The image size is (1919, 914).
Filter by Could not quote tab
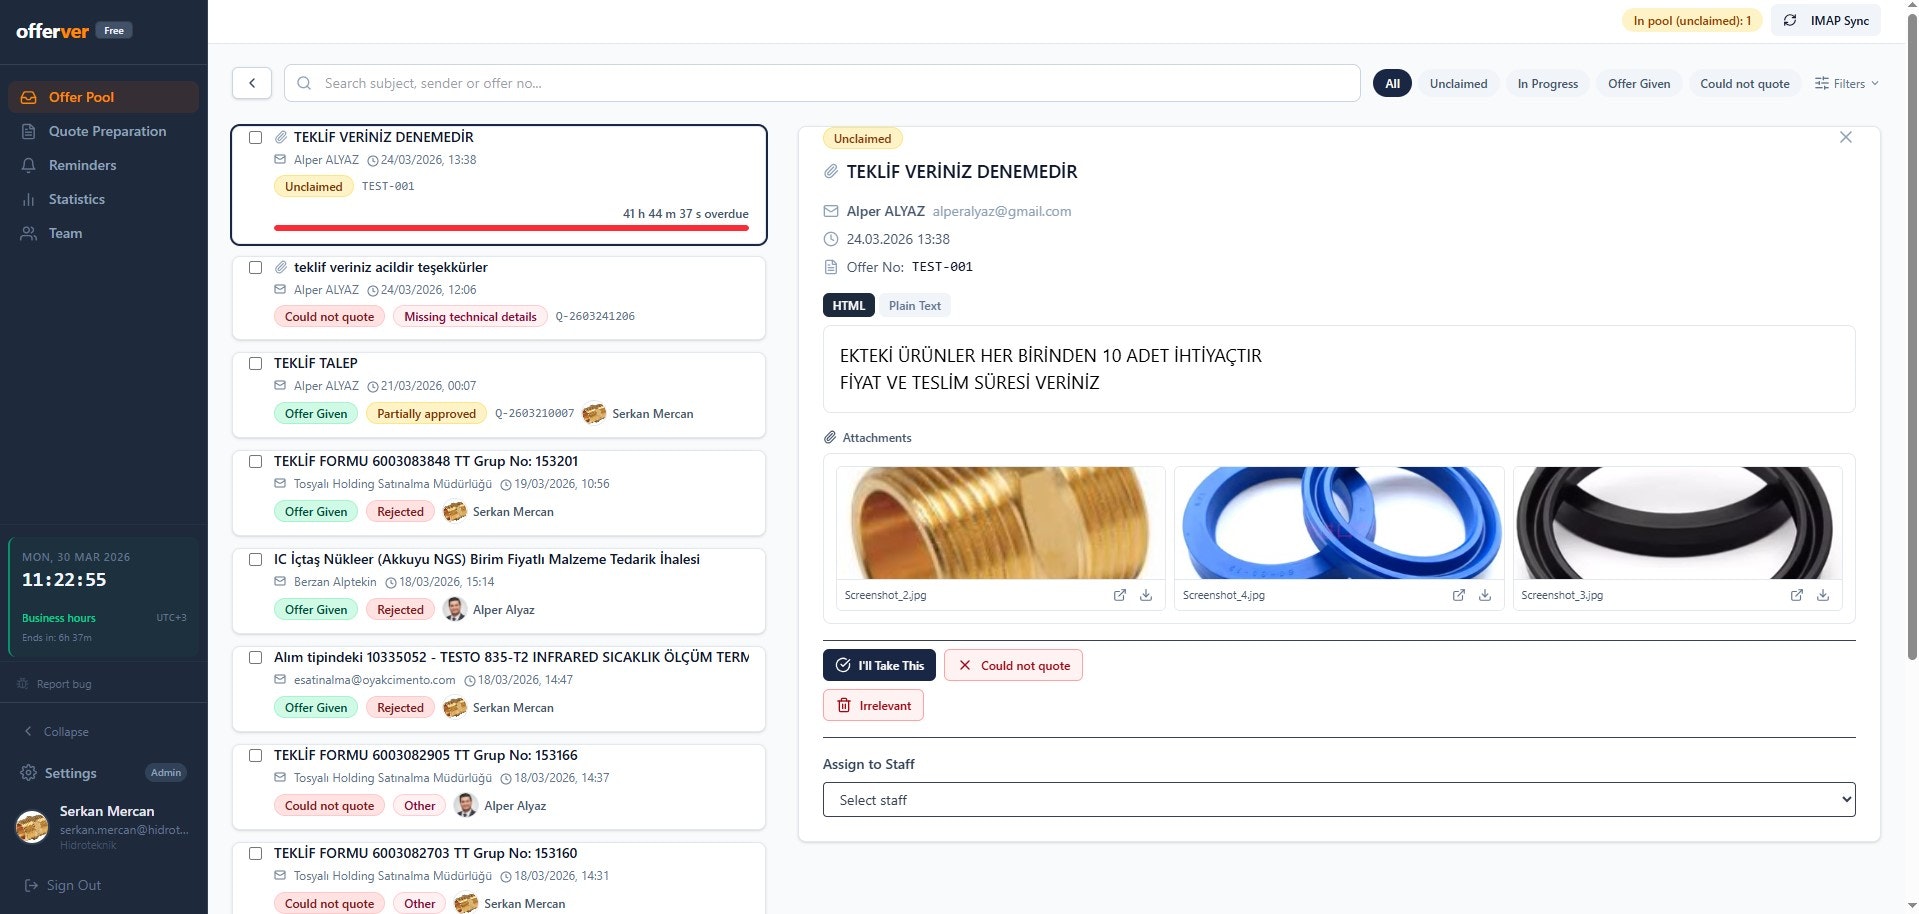1745,83
